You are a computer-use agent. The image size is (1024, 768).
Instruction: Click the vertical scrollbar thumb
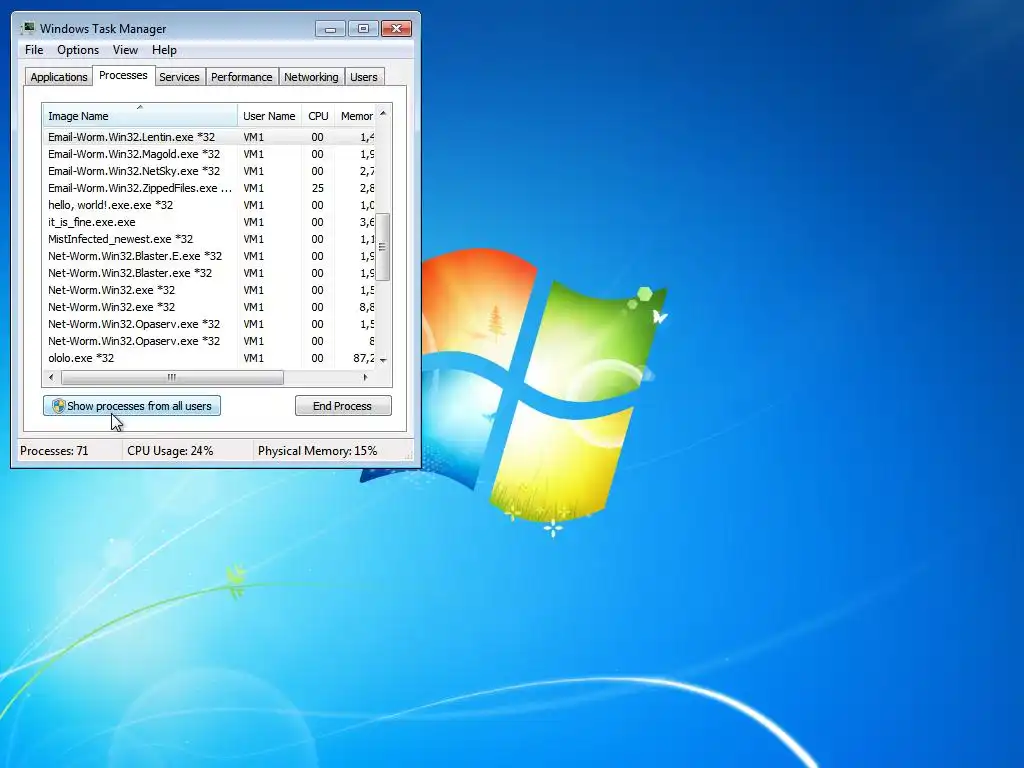383,247
